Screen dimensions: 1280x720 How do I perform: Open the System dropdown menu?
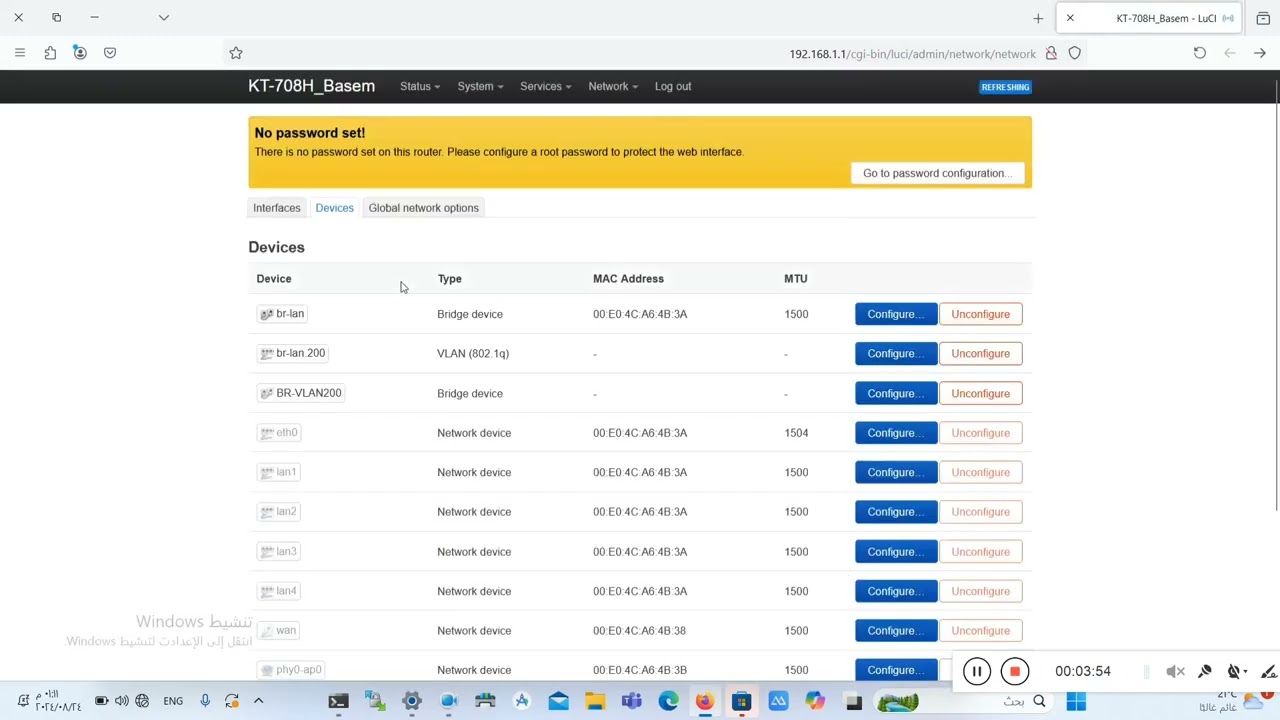(480, 86)
